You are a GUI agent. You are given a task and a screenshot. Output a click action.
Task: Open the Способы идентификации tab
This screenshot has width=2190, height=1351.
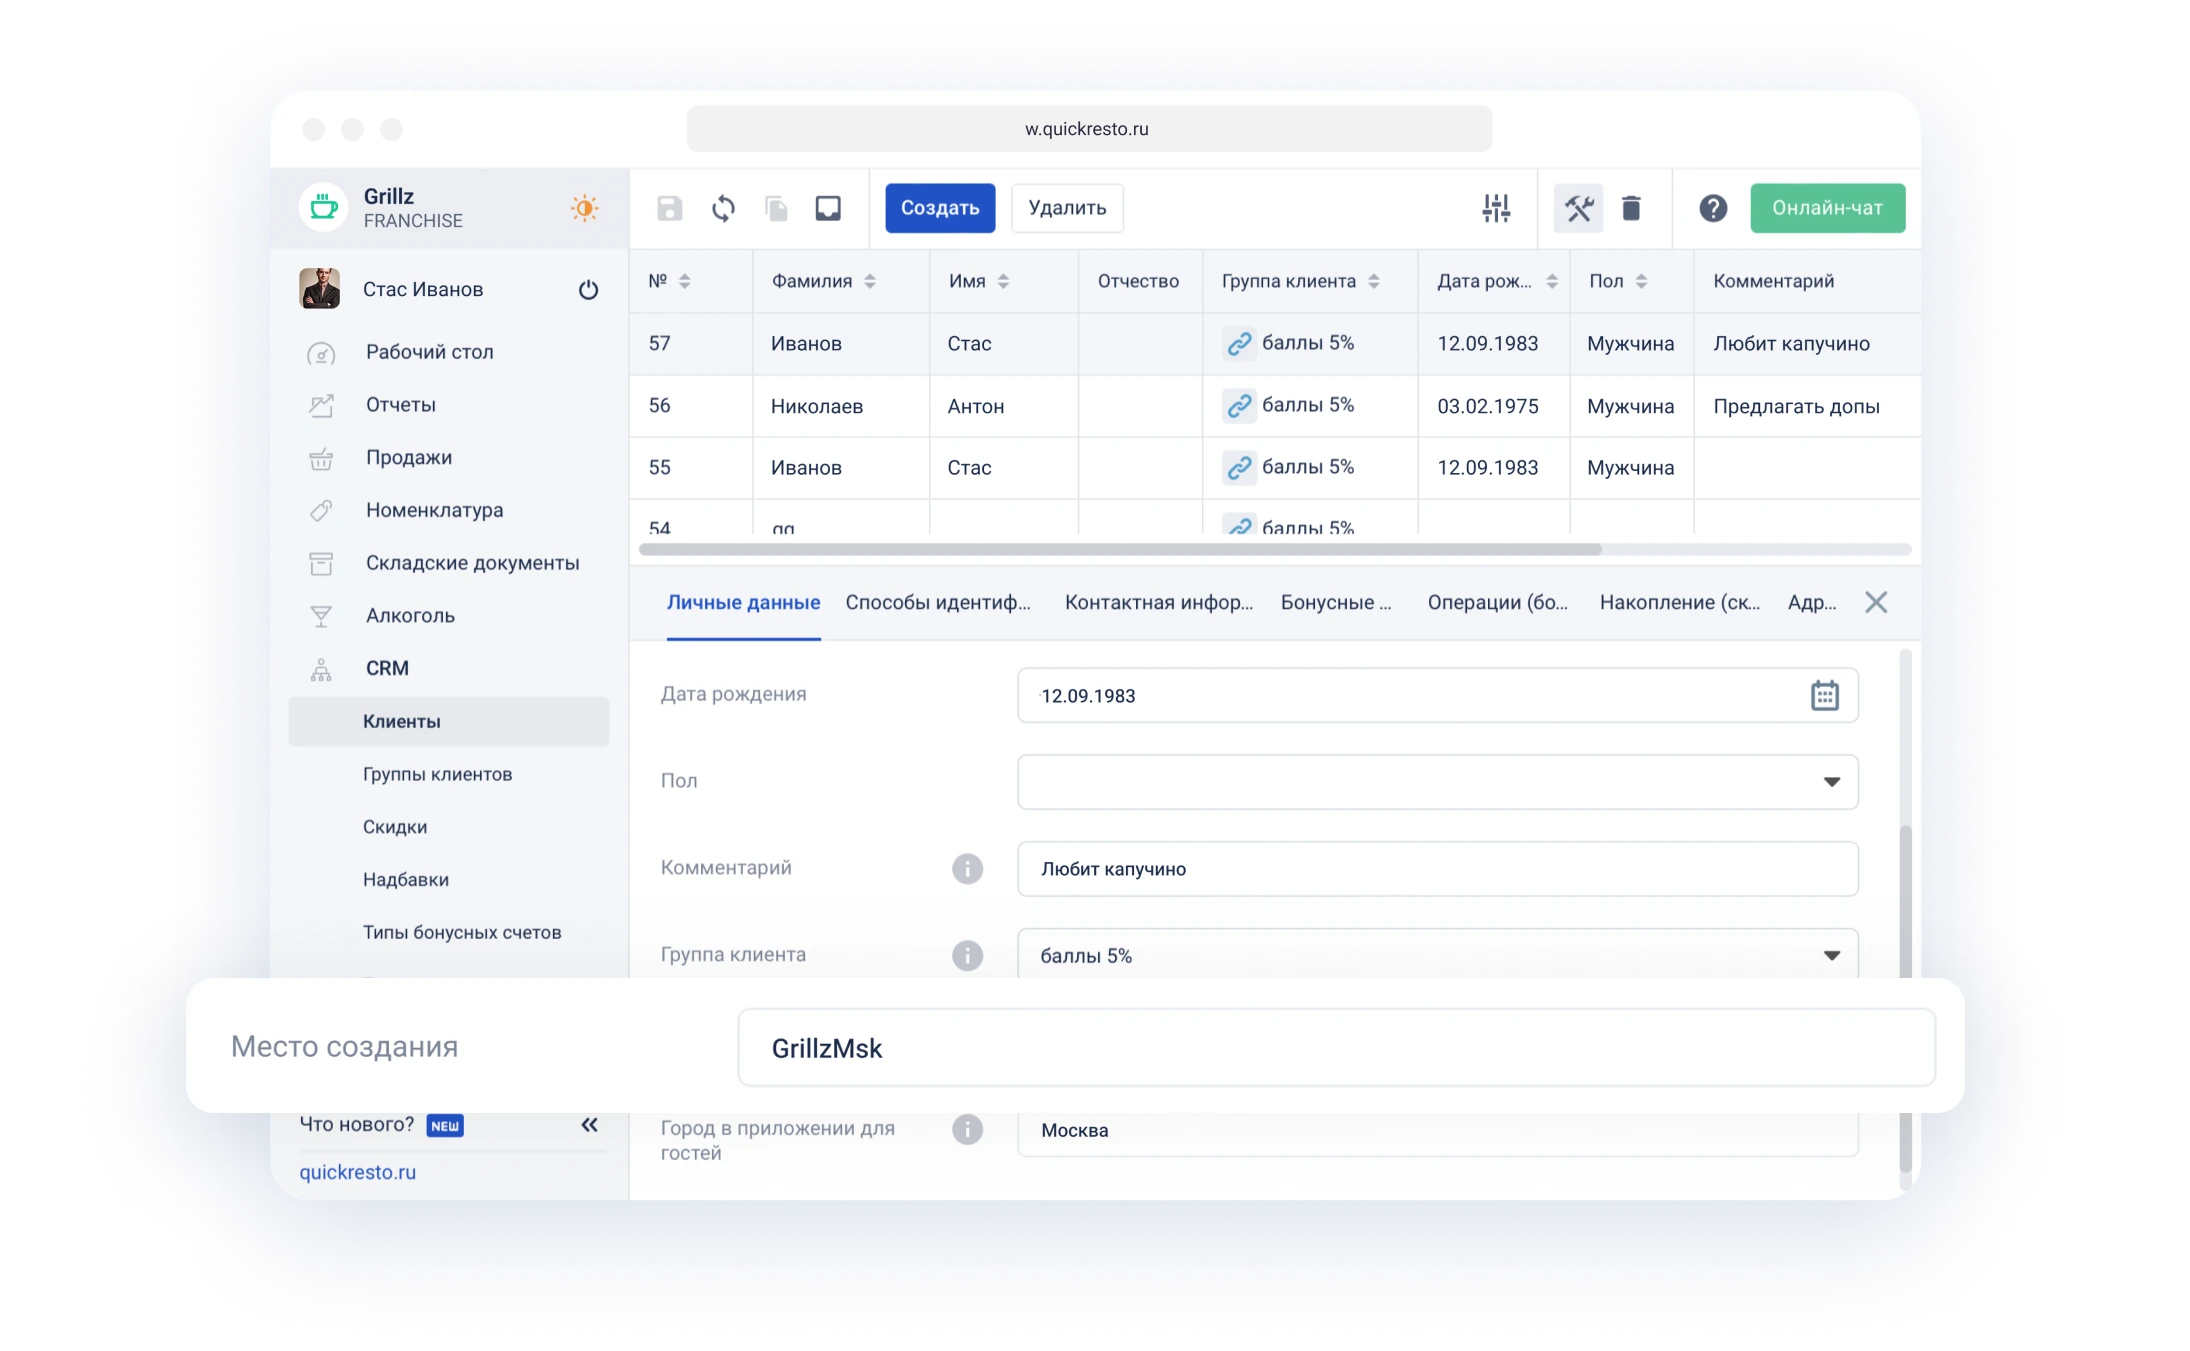938,602
